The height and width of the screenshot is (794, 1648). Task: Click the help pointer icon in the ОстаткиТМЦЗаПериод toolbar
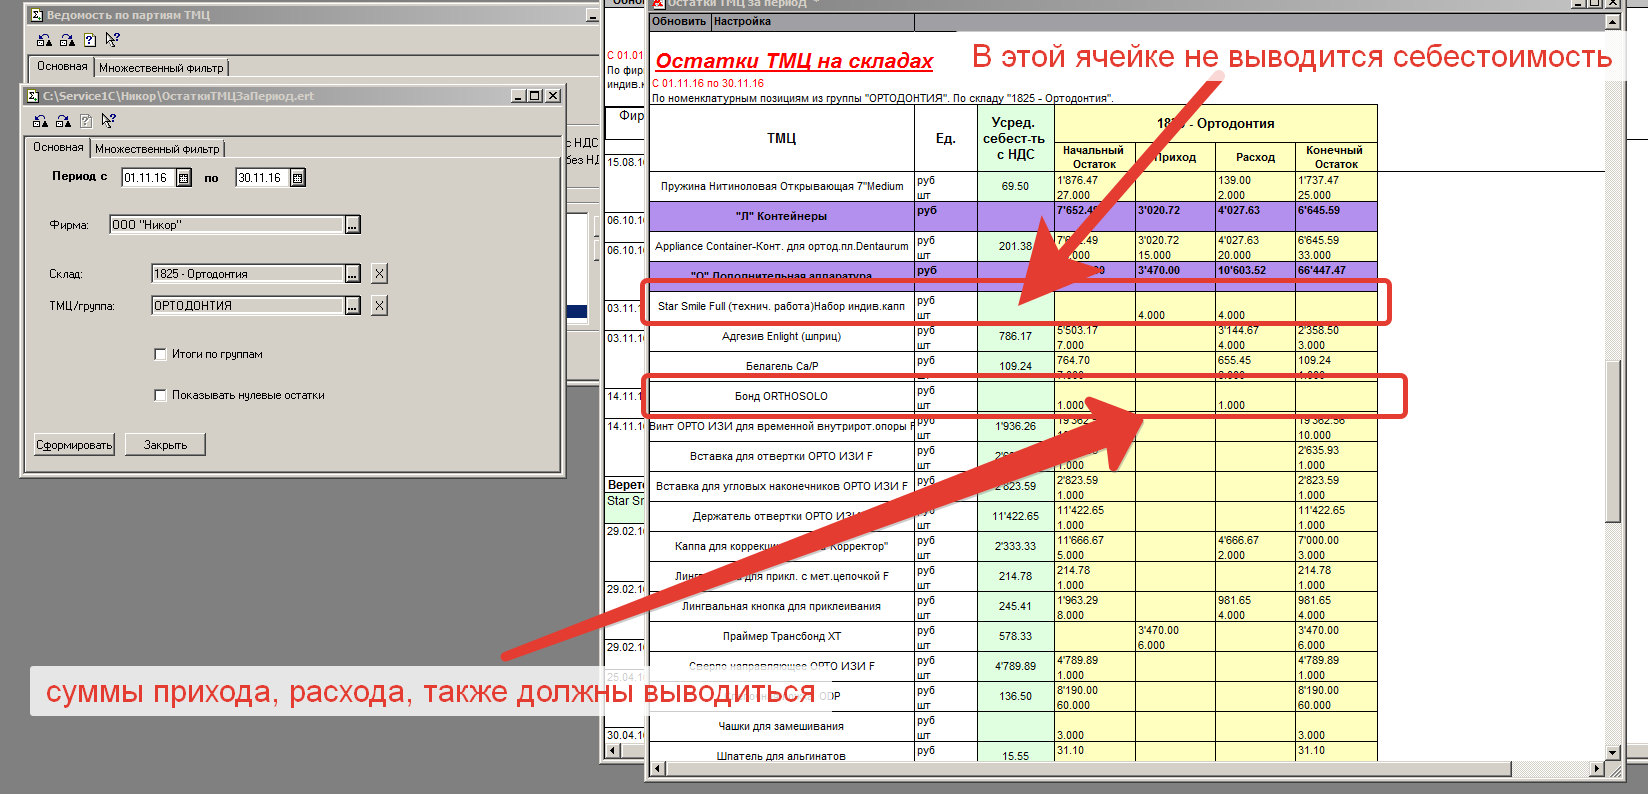(109, 121)
